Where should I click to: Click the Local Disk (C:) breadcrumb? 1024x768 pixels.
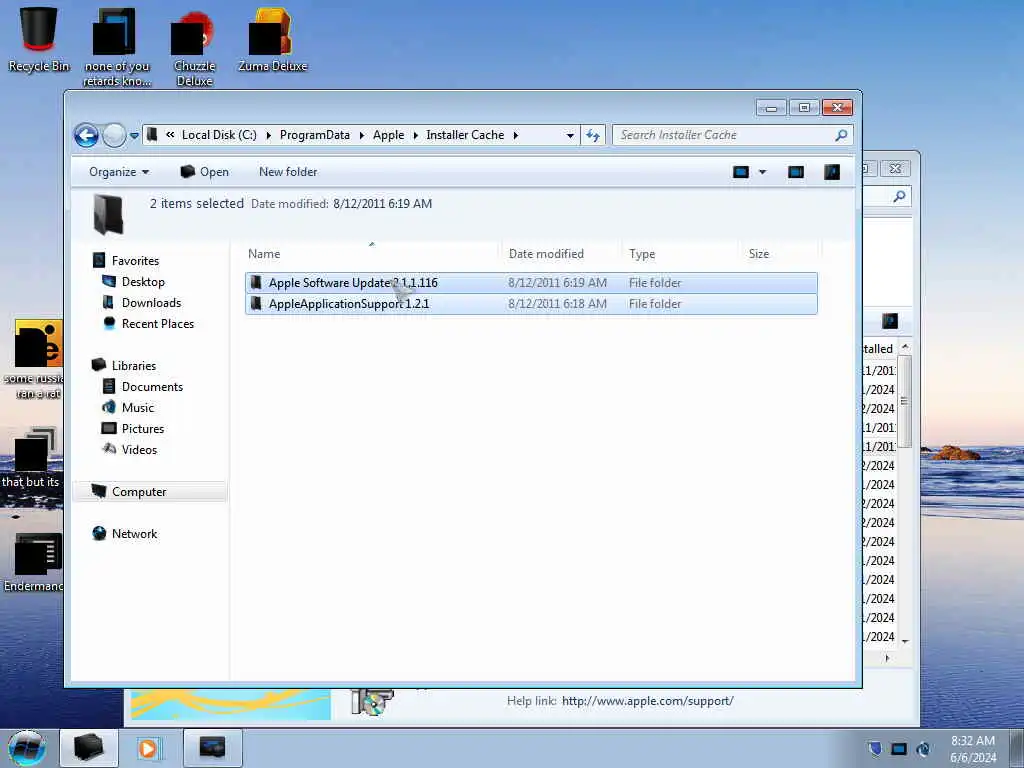click(219, 135)
